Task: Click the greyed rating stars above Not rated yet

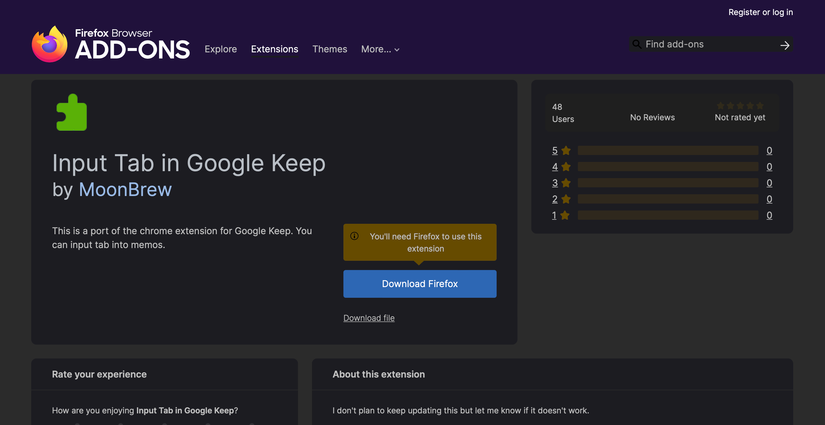Action: point(740,106)
